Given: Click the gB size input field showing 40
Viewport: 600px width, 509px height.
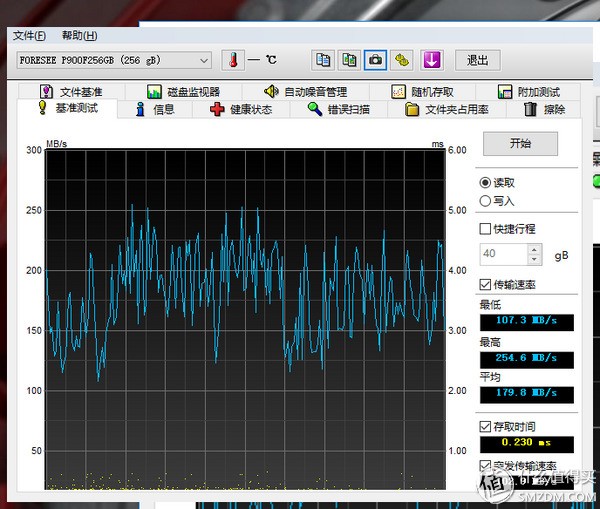Looking at the screenshot, I should point(504,254).
